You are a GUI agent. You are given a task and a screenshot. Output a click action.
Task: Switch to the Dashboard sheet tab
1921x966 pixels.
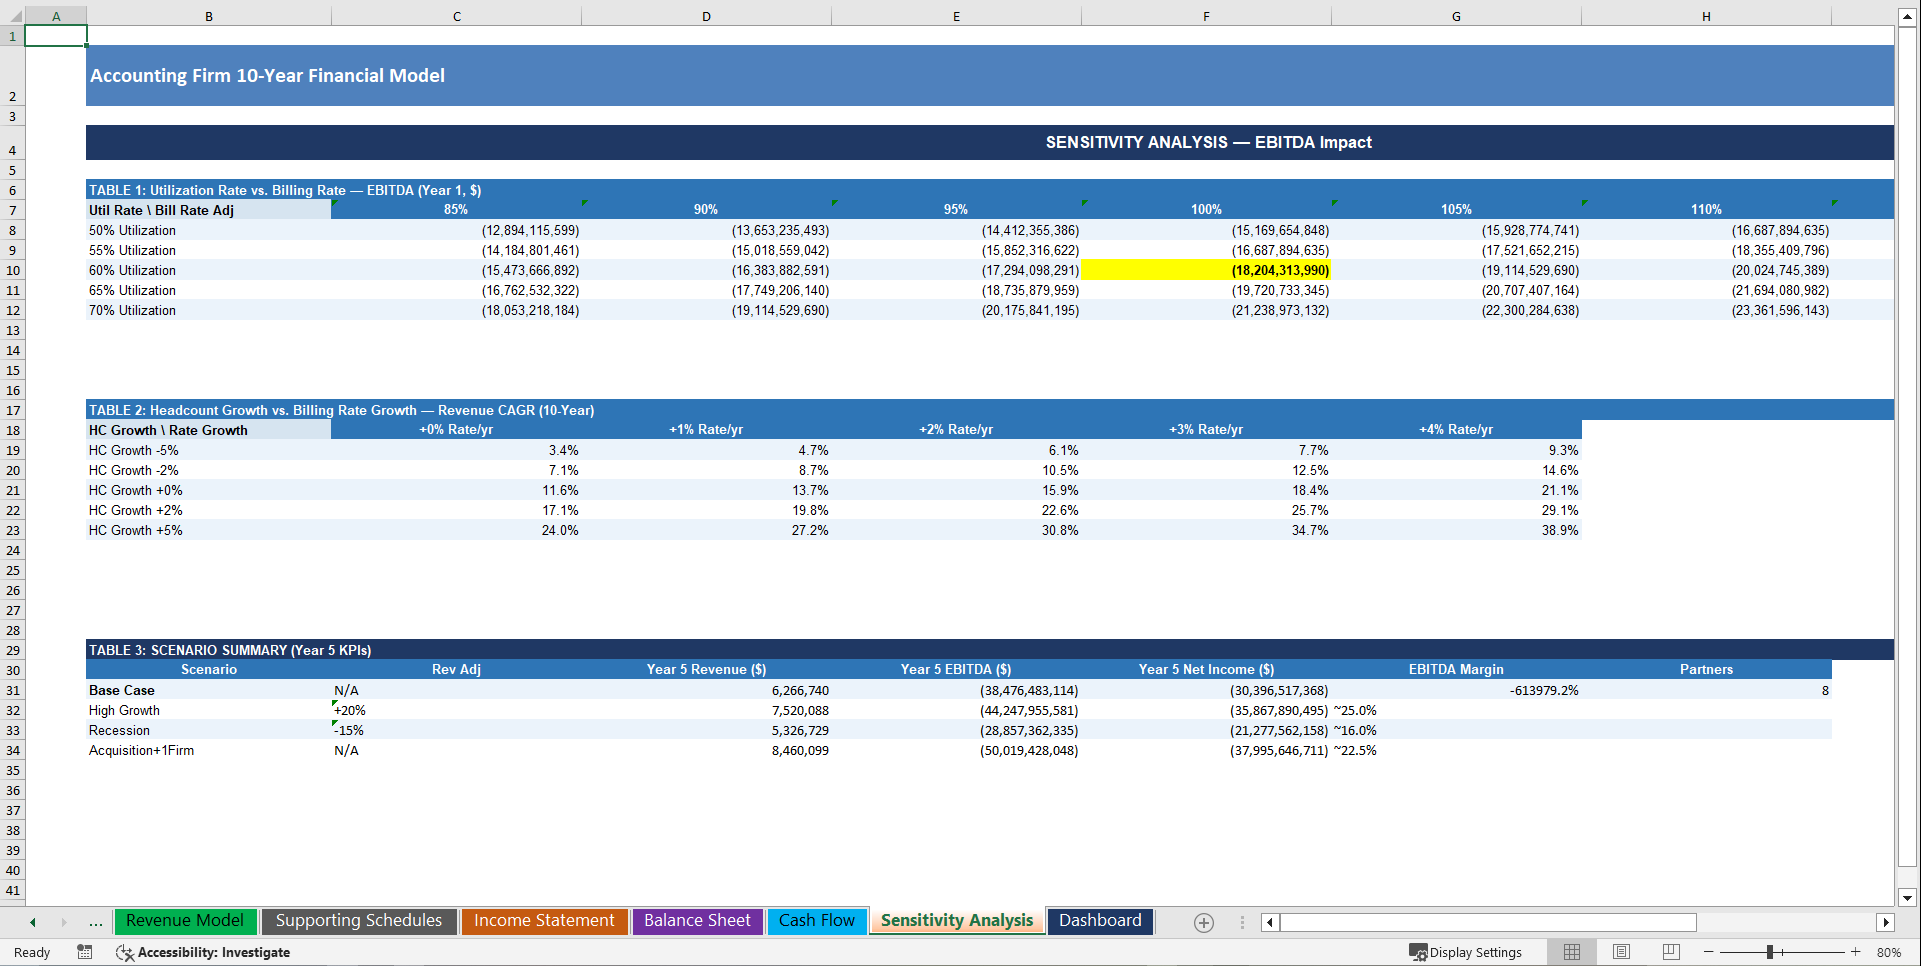1100,921
